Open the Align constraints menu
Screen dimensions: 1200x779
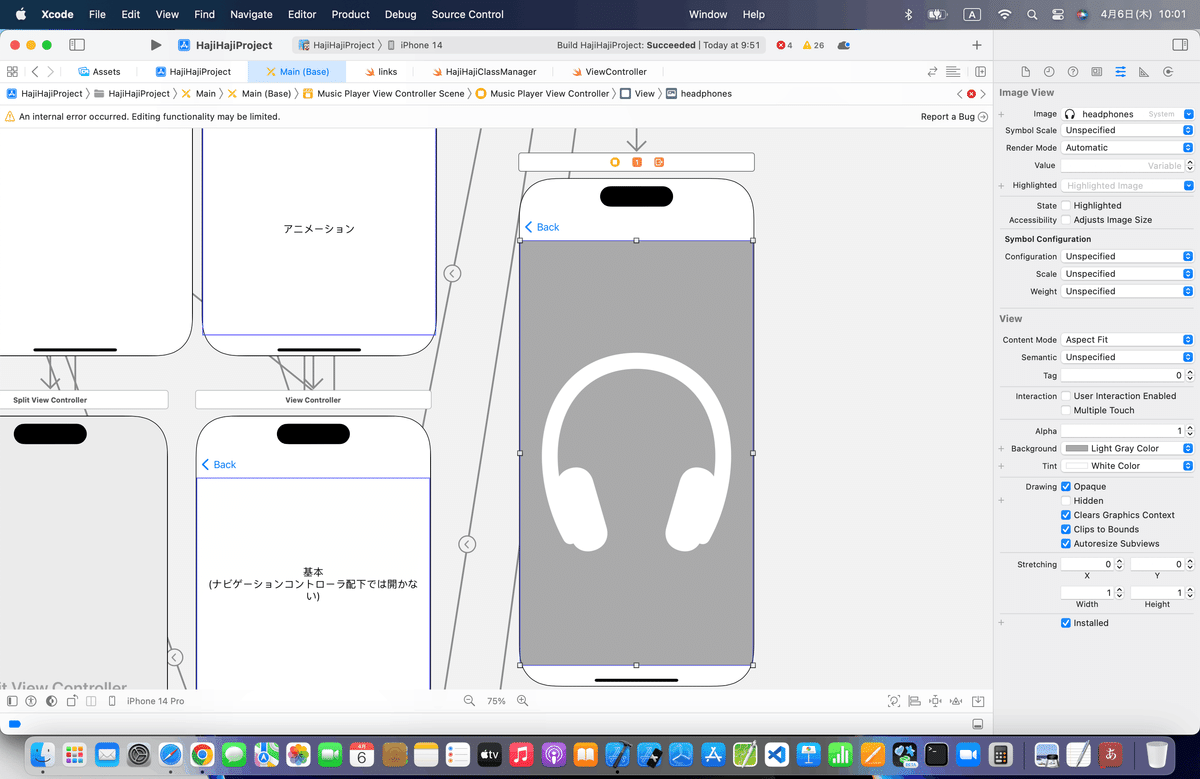coord(914,702)
